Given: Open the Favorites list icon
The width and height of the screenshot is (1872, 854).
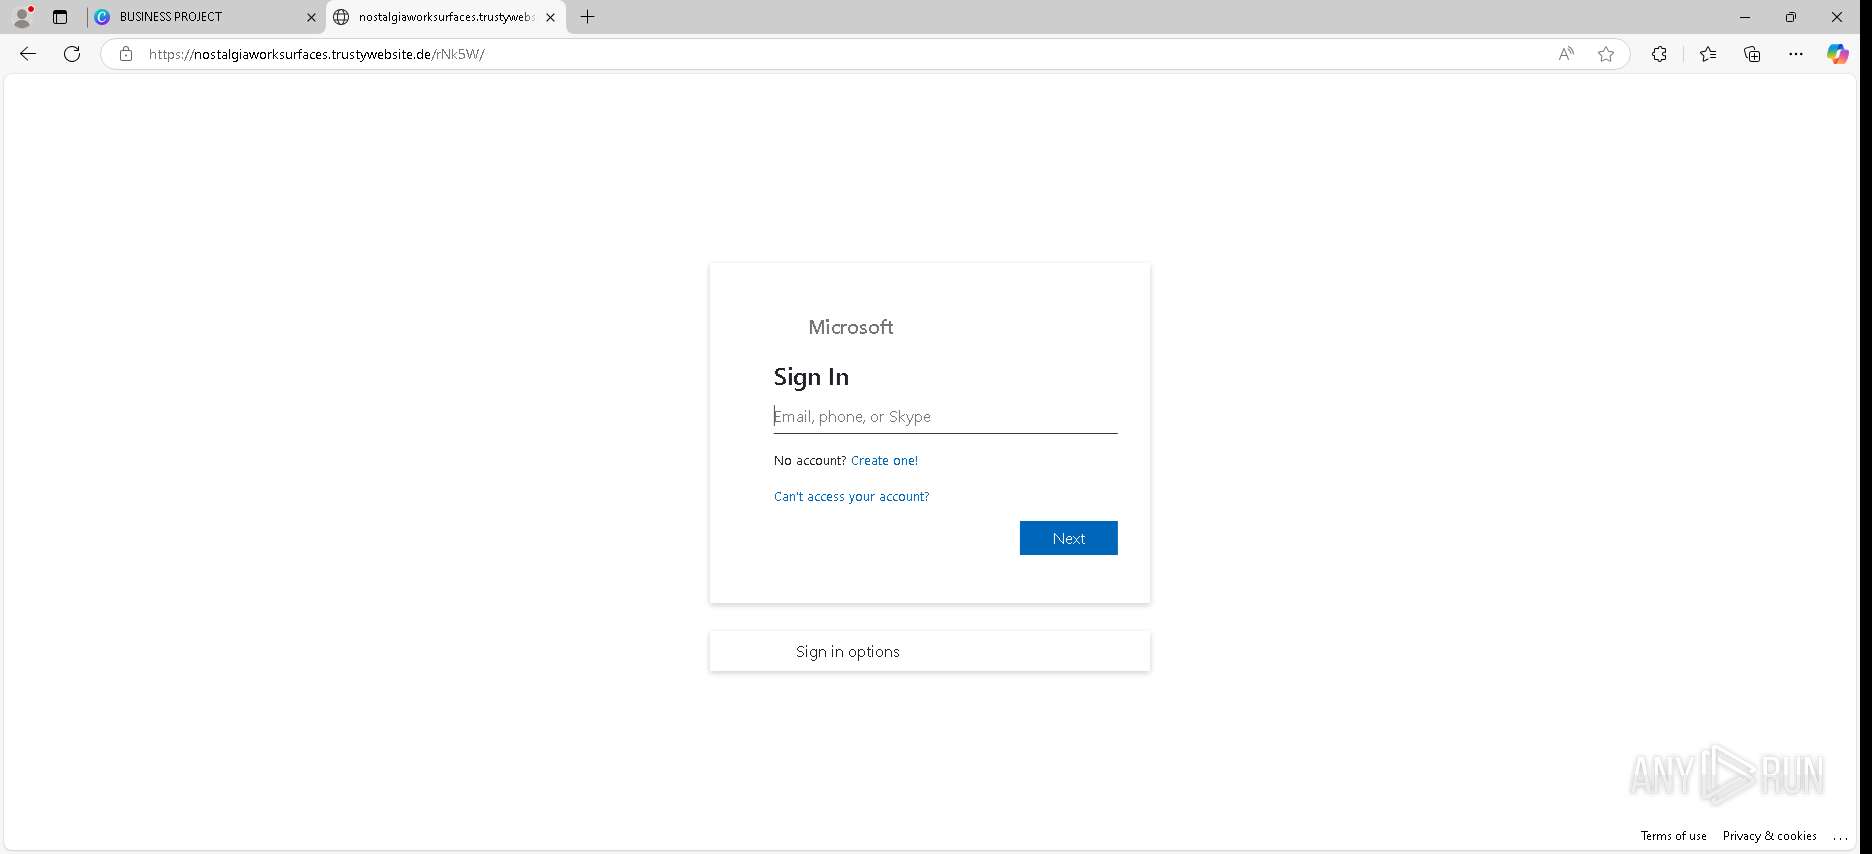Looking at the screenshot, I should (1708, 54).
